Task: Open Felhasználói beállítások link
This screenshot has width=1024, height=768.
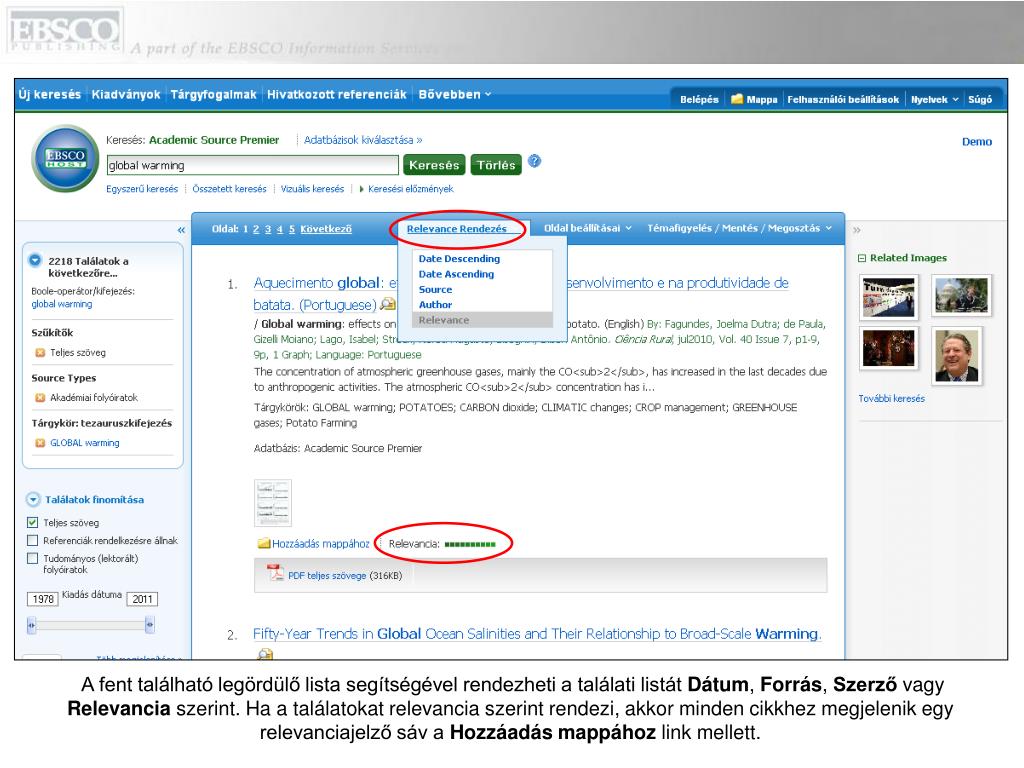Action: 843,99
